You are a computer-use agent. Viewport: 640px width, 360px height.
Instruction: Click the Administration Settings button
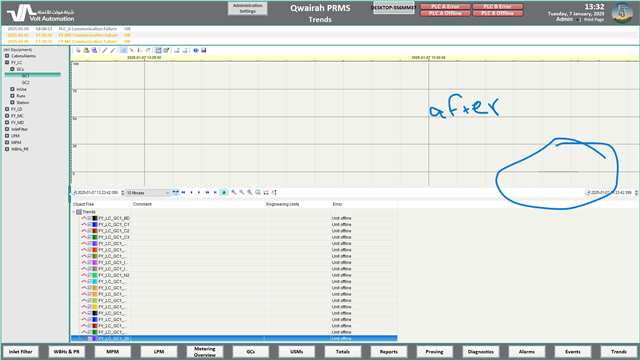(248, 8)
